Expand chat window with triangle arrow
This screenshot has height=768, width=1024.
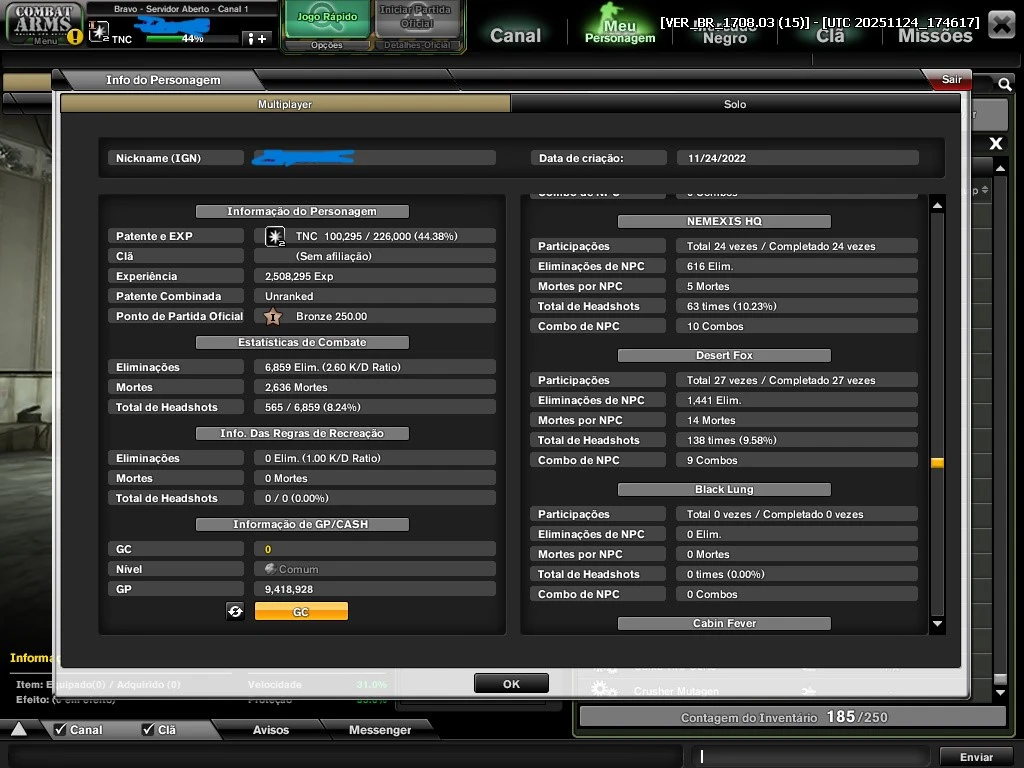(18, 729)
